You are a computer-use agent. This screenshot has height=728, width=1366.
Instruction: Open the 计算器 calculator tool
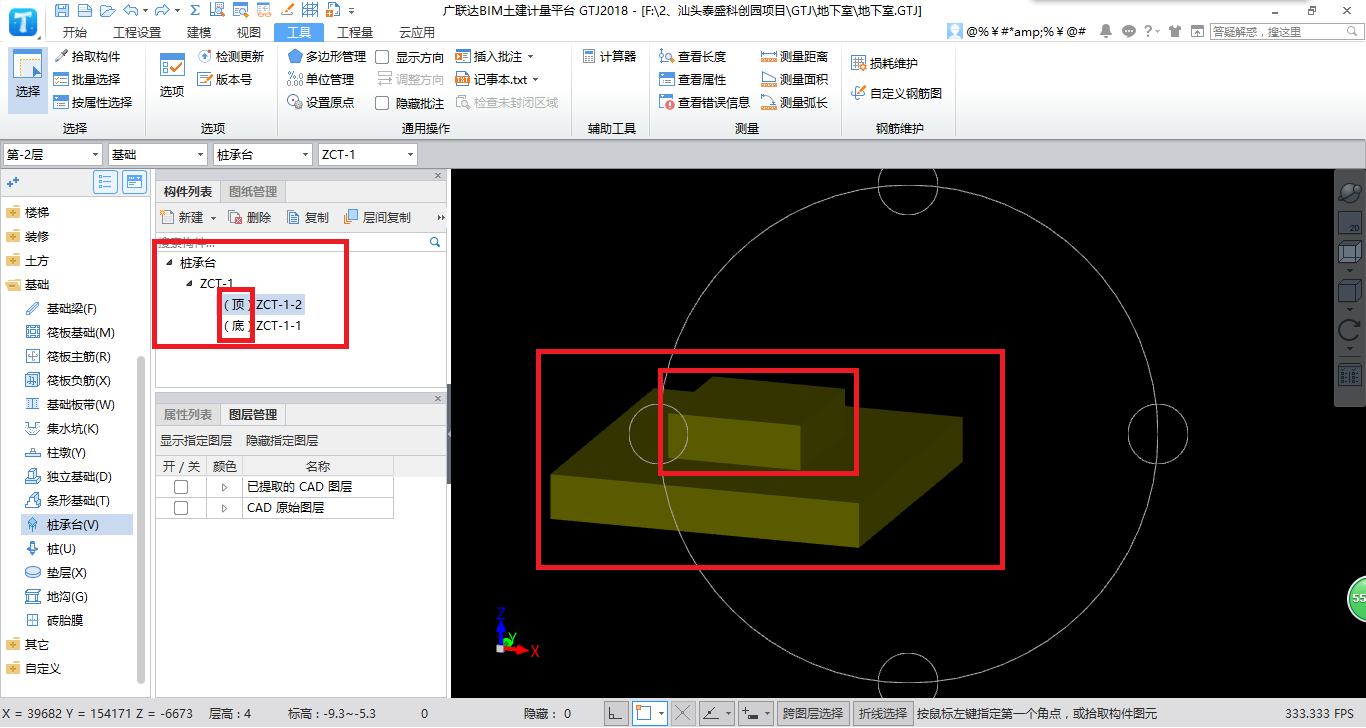[609, 57]
